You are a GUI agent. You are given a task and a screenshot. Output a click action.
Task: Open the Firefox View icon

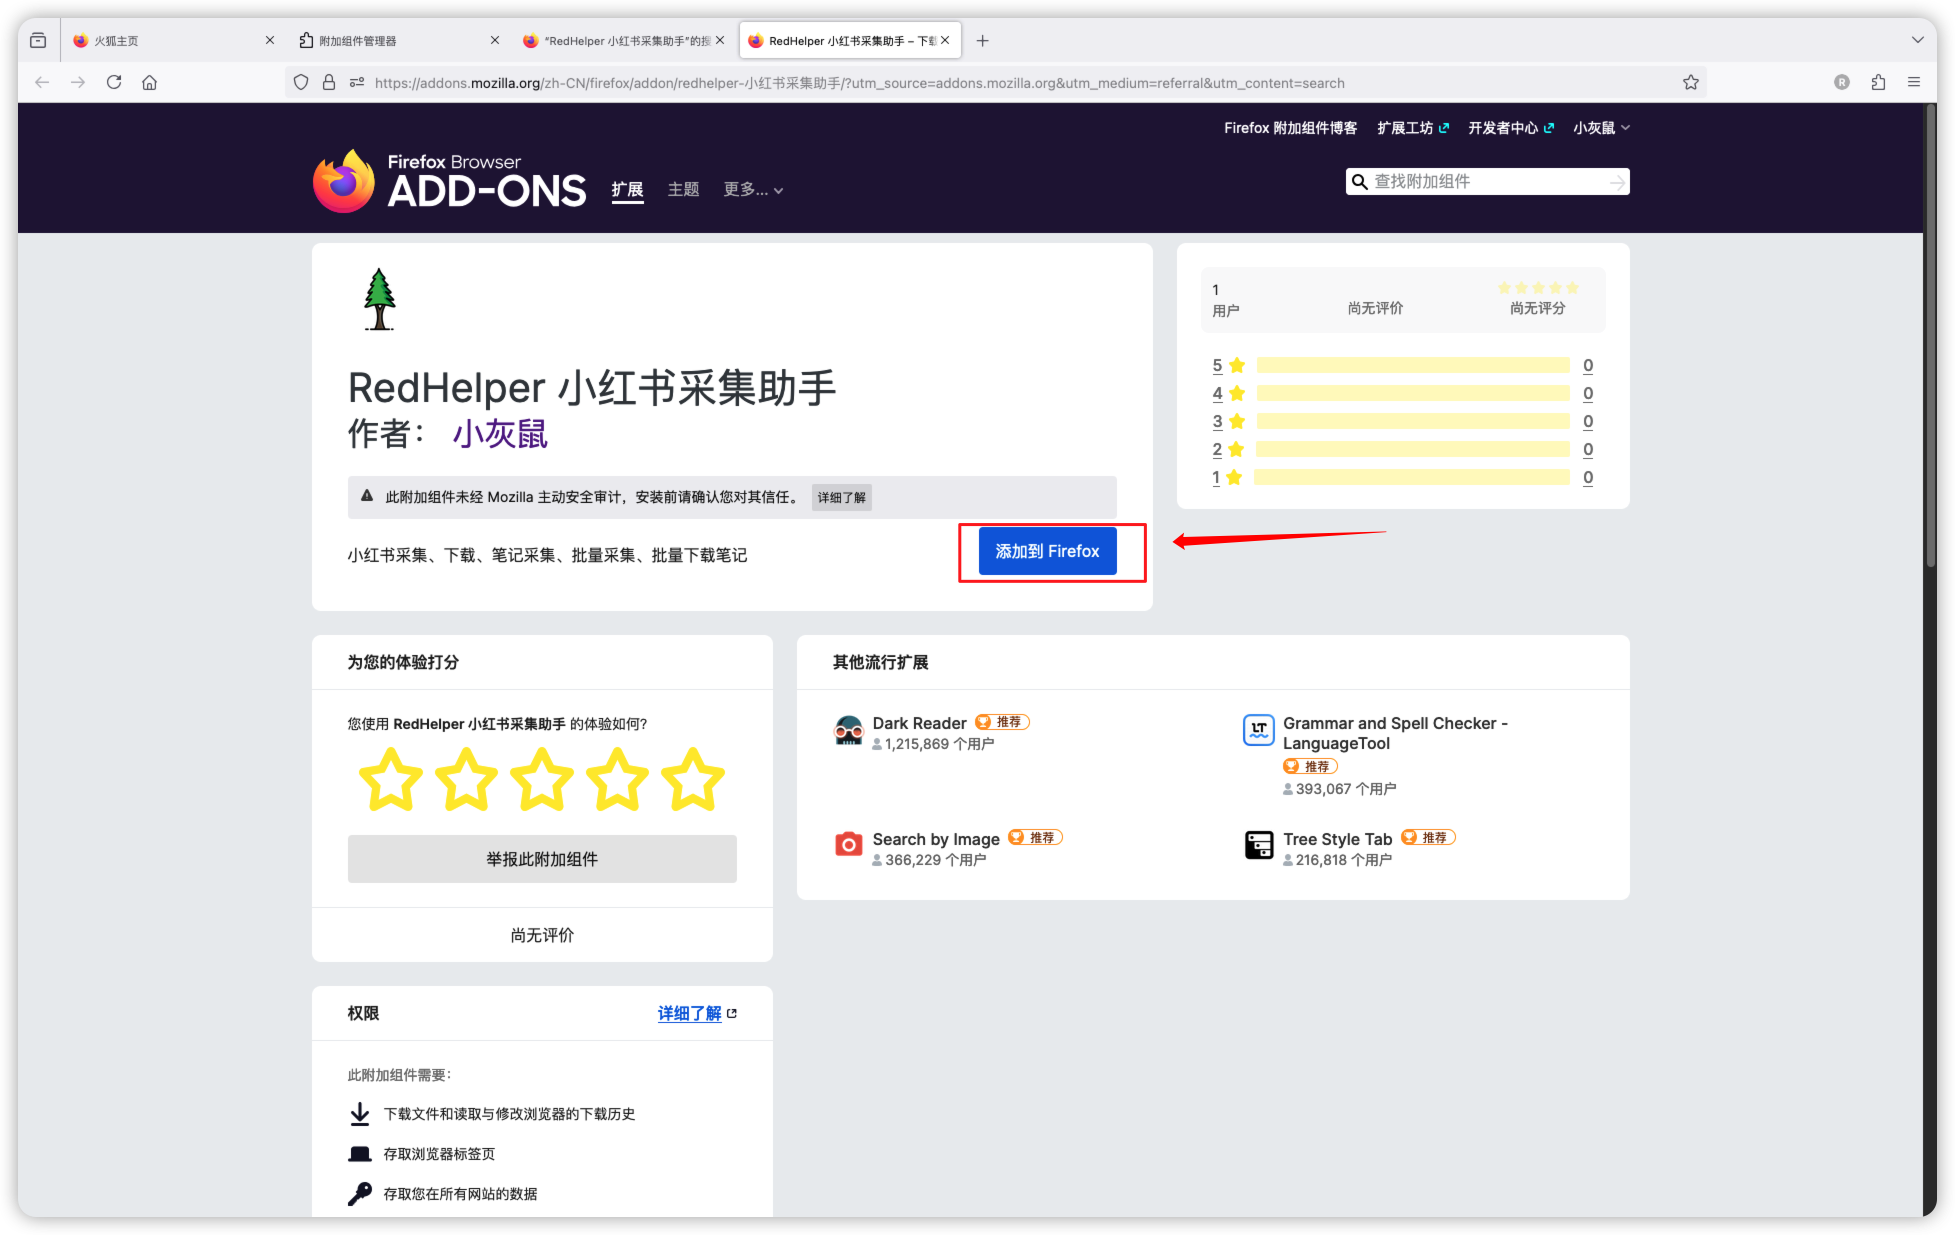pos(38,40)
